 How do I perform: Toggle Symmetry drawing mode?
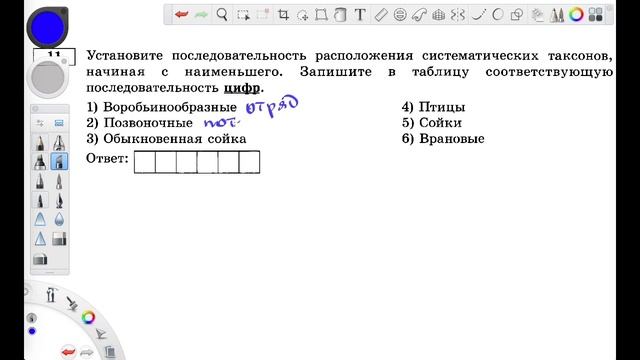point(458,15)
